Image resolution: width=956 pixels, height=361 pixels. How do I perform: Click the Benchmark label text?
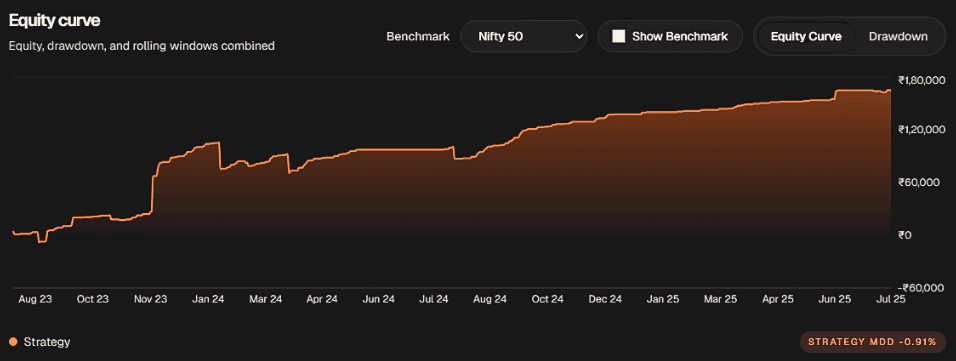(418, 37)
